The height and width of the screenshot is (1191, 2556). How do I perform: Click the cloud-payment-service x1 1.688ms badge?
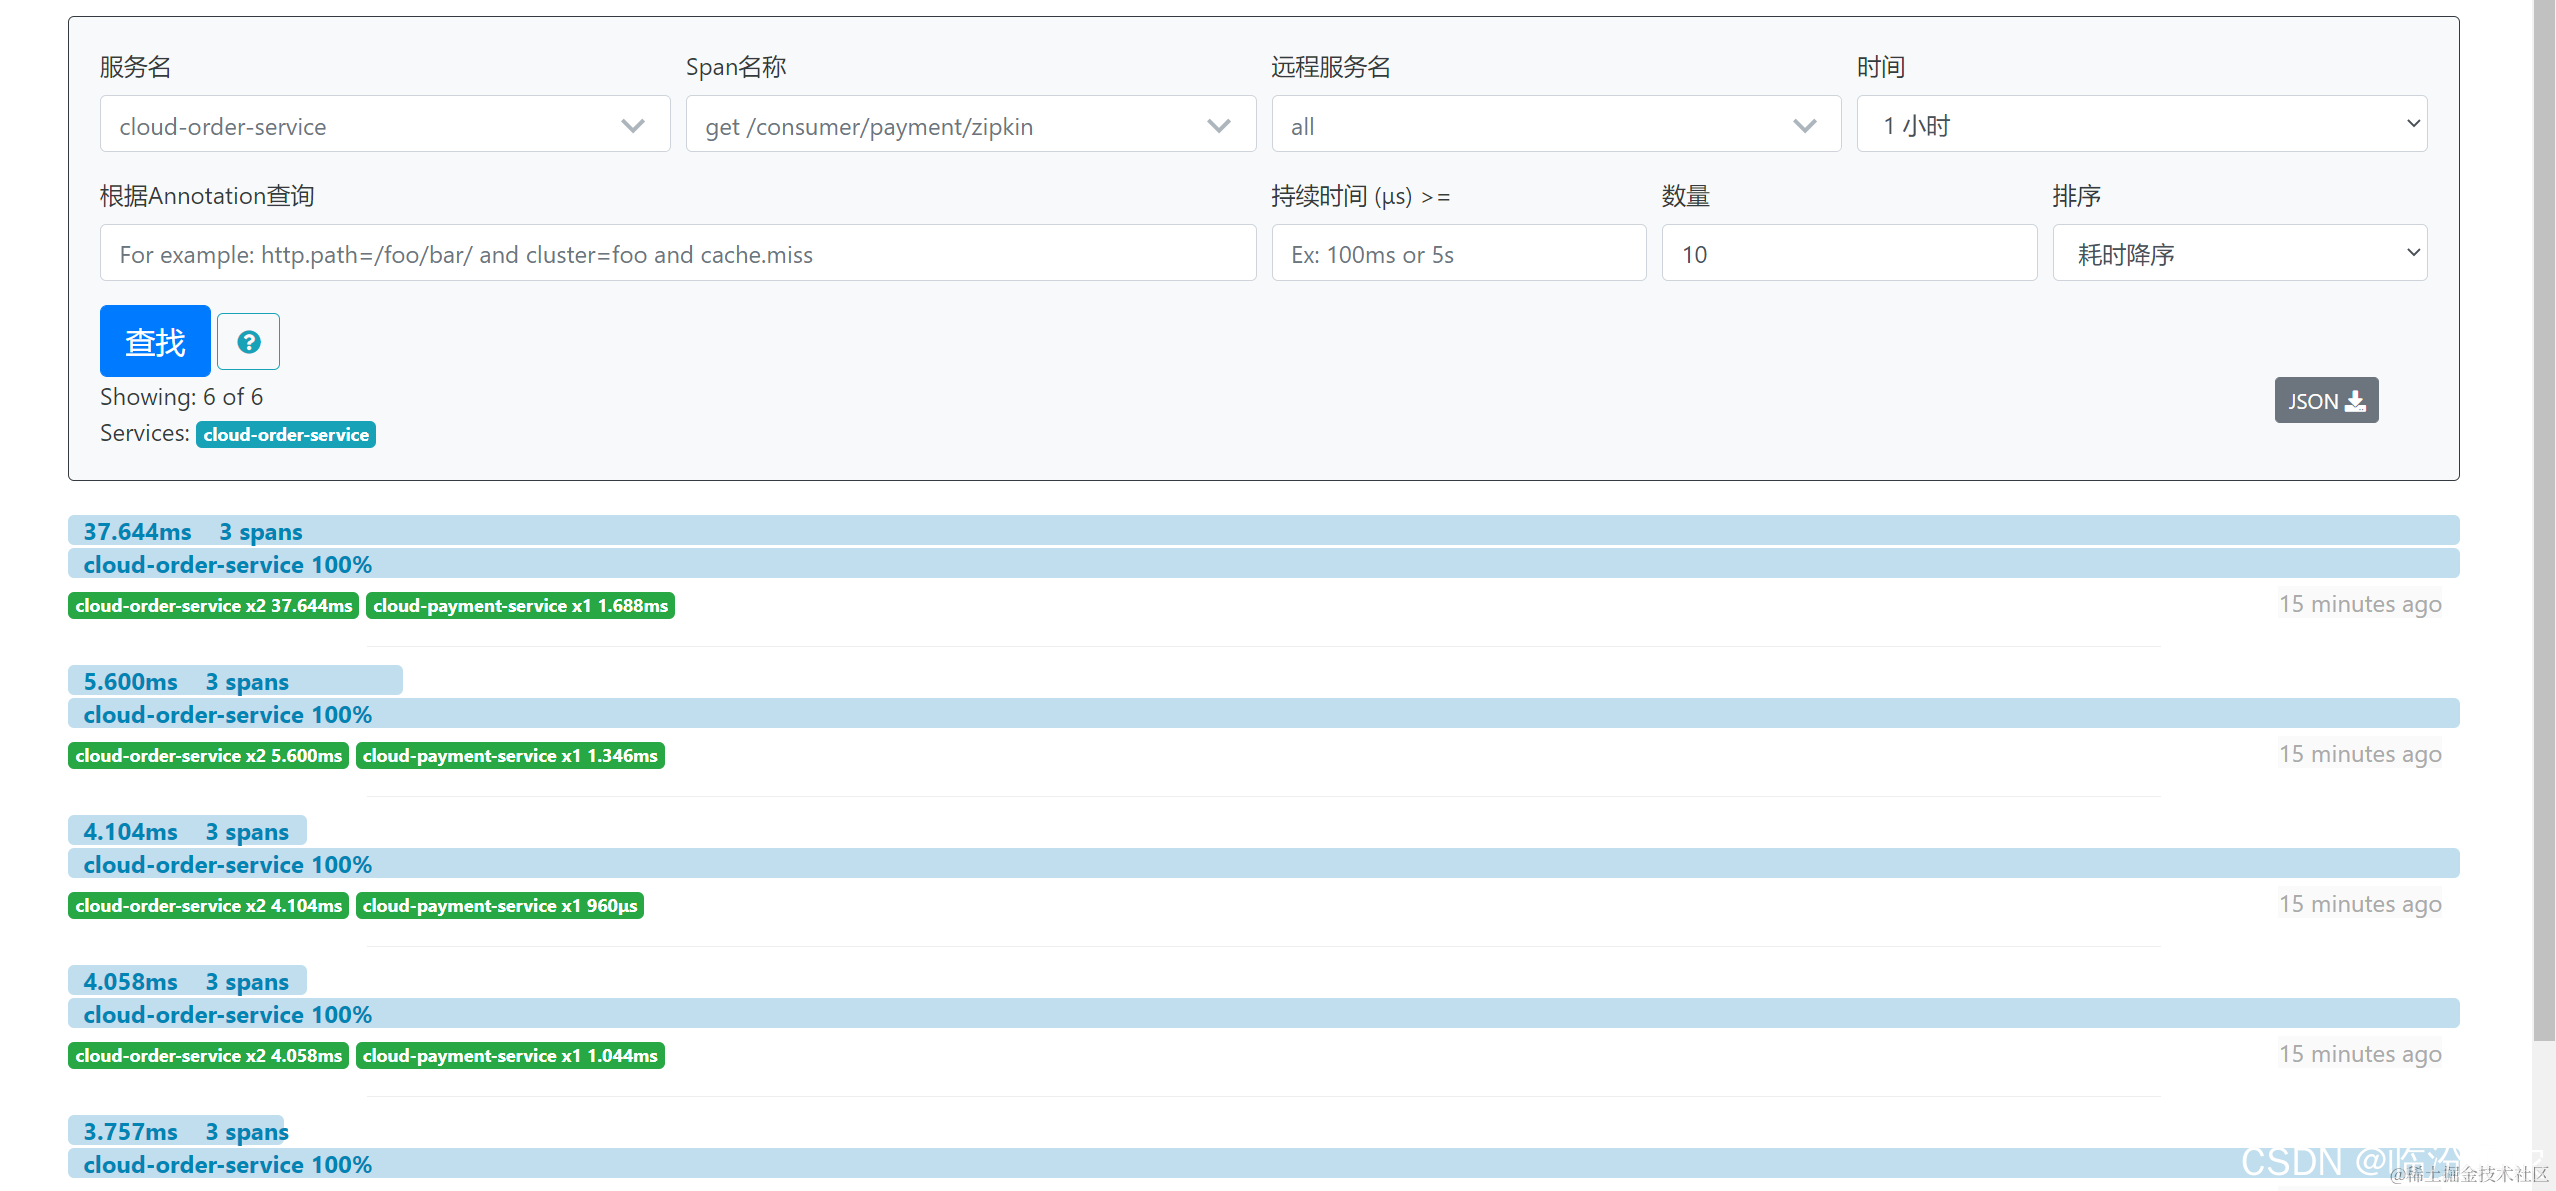tap(520, 605)
